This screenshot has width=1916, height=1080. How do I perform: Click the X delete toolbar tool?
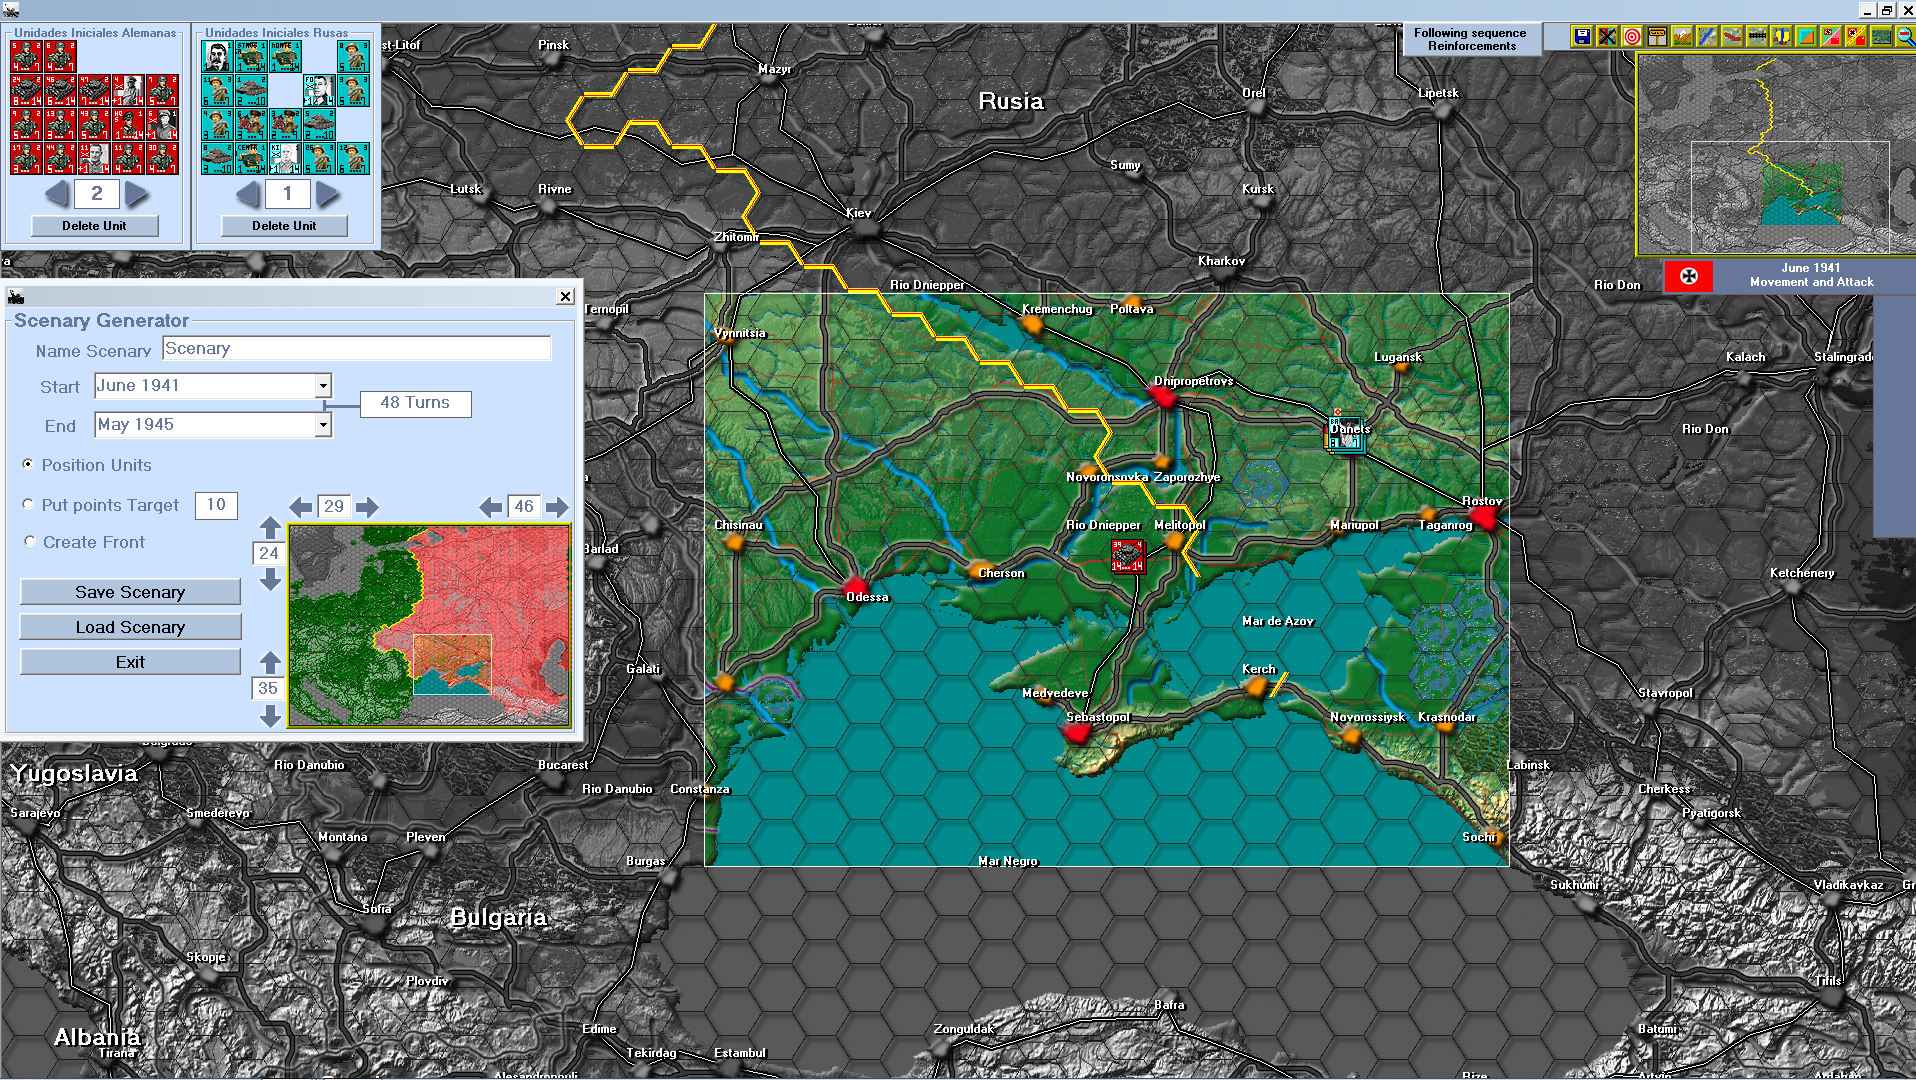tap(1607, 35)
